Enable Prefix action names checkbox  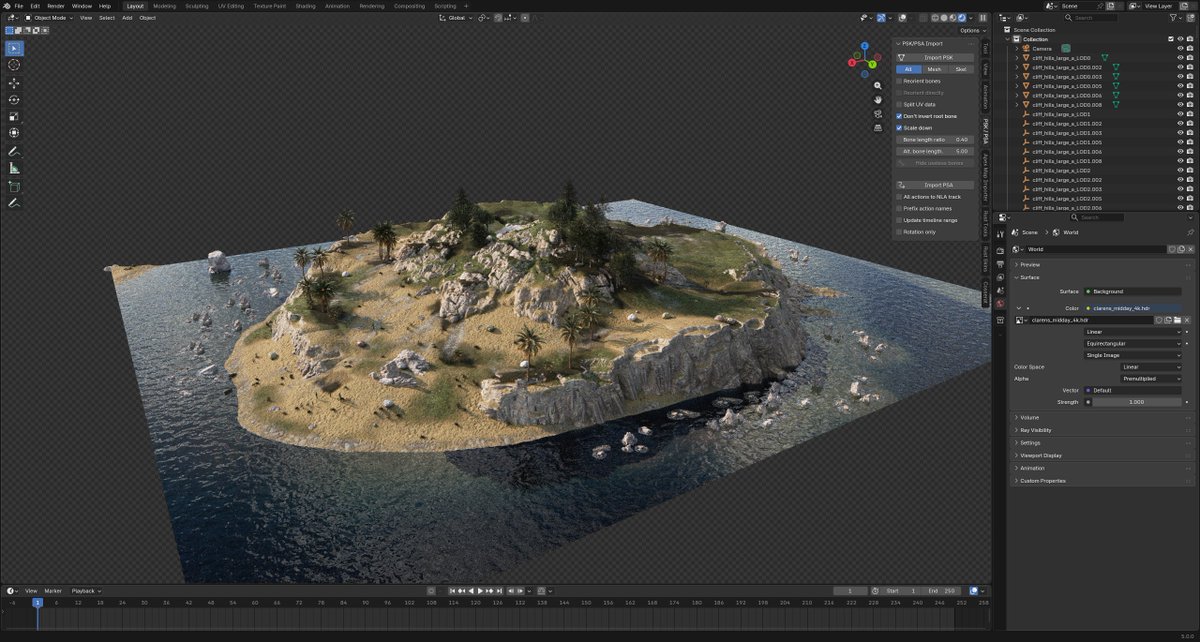click(x=899, y=208)
